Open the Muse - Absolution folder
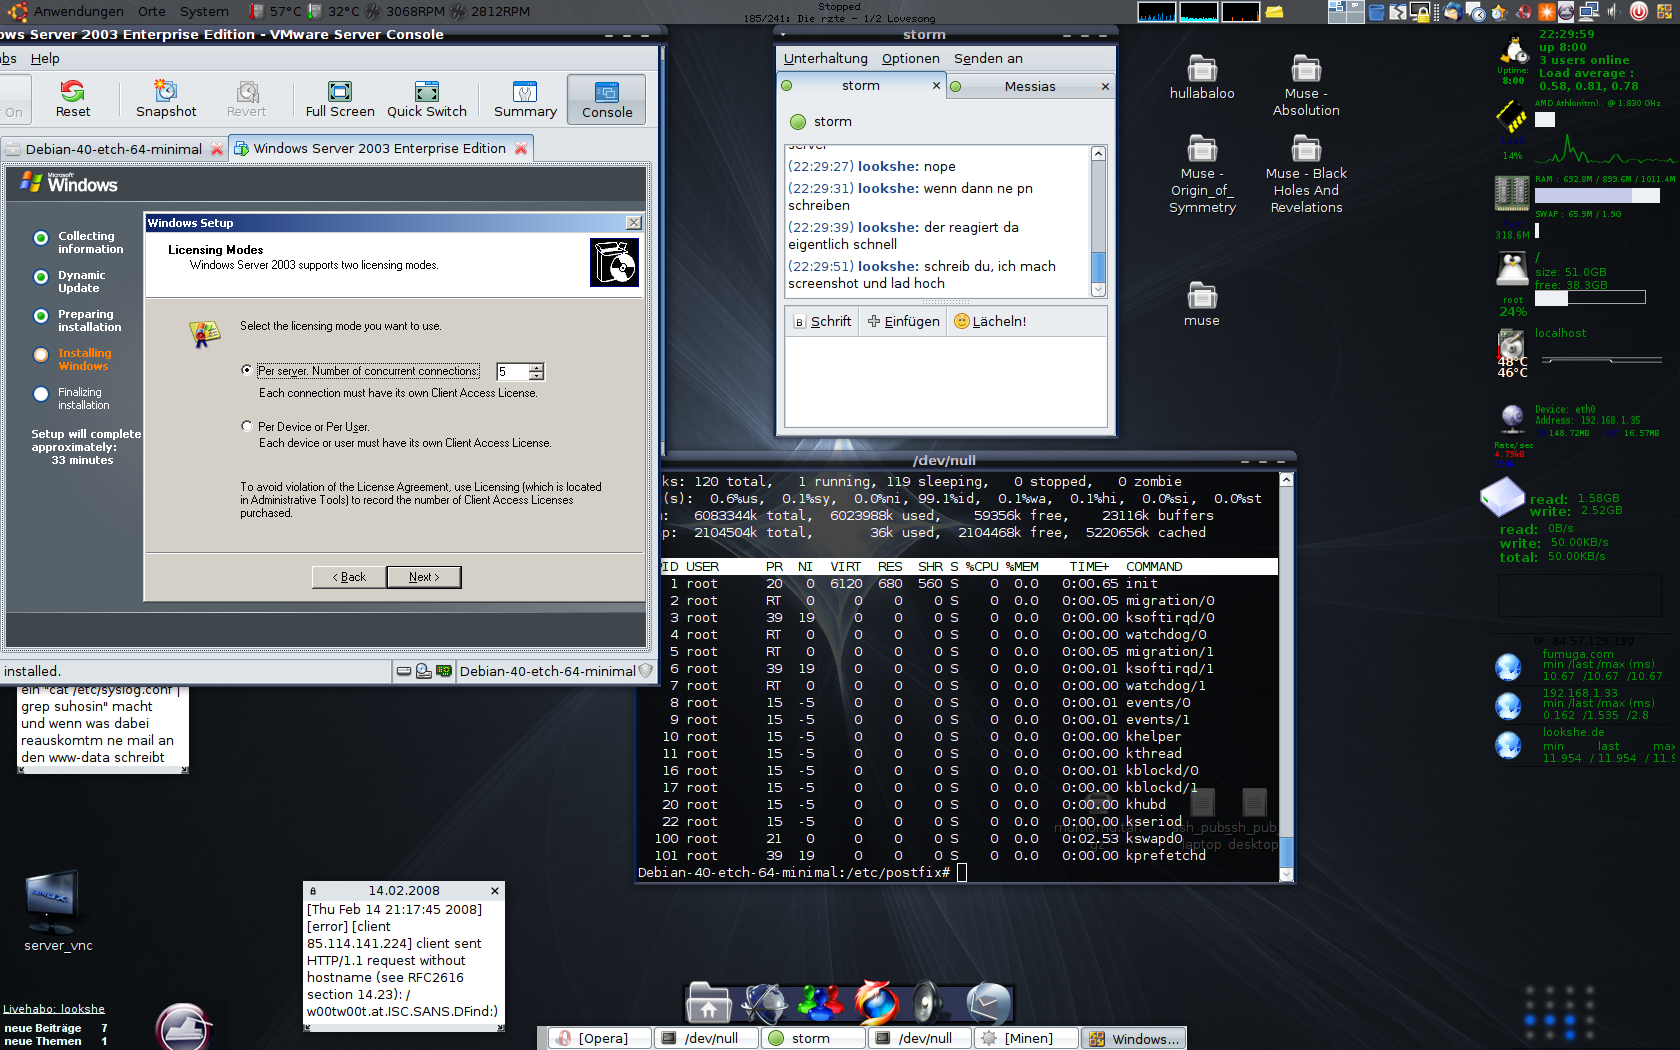The image size is (1680, 1050). click(x=1306, y=86)
